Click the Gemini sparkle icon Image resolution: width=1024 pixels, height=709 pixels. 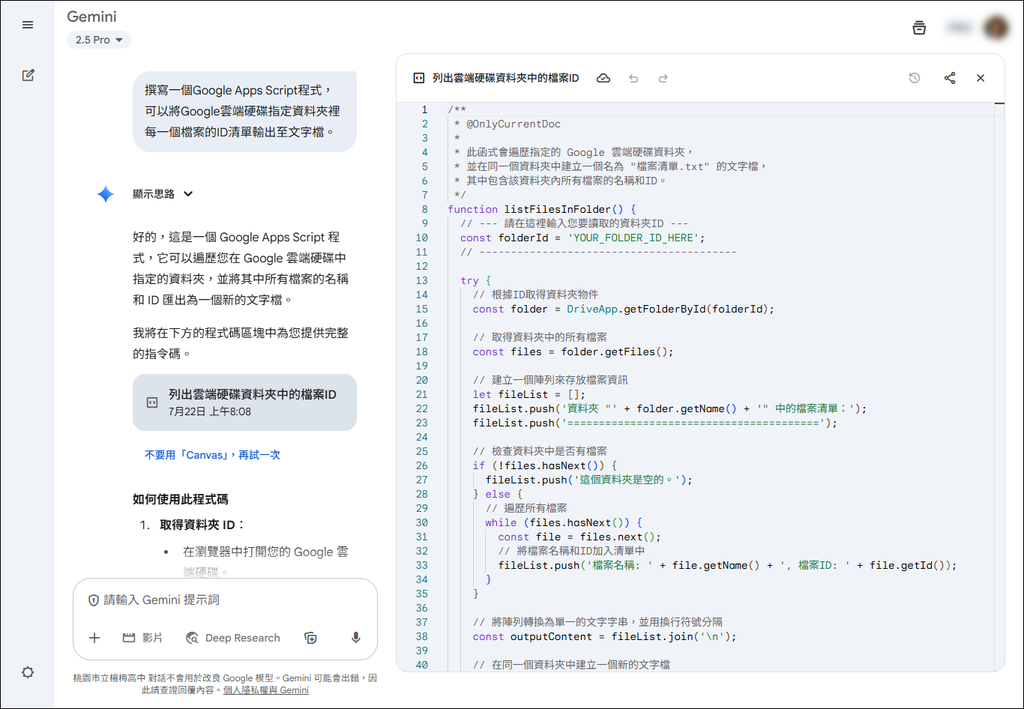tap(105, 194)
